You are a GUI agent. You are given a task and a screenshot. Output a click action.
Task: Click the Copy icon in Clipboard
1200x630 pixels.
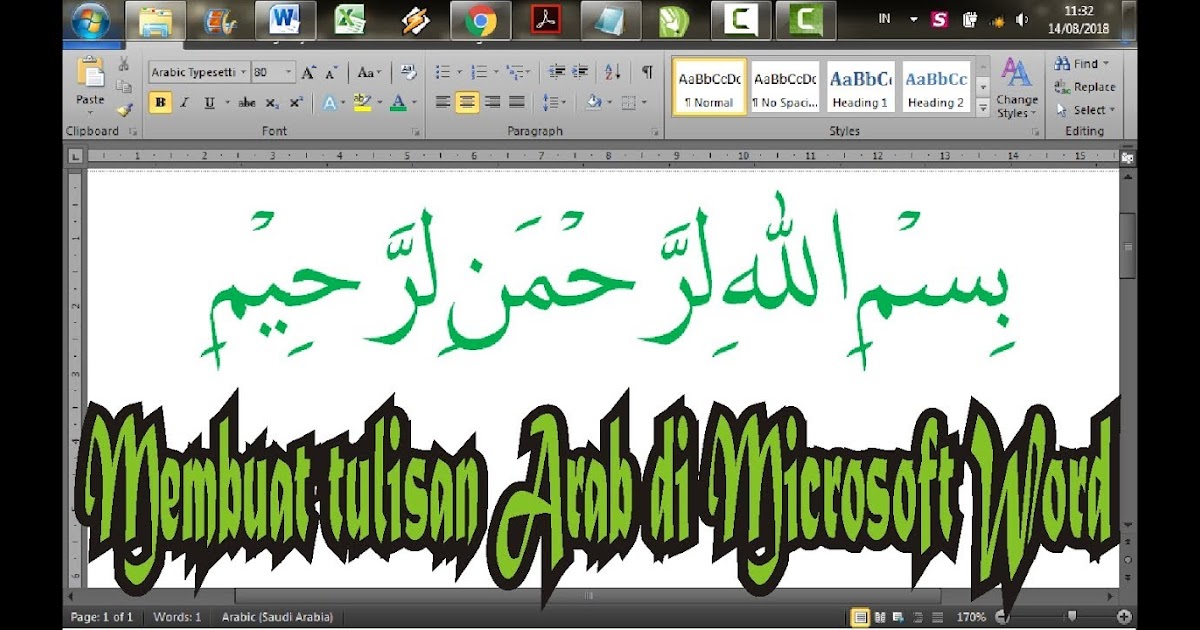[124, 87]
